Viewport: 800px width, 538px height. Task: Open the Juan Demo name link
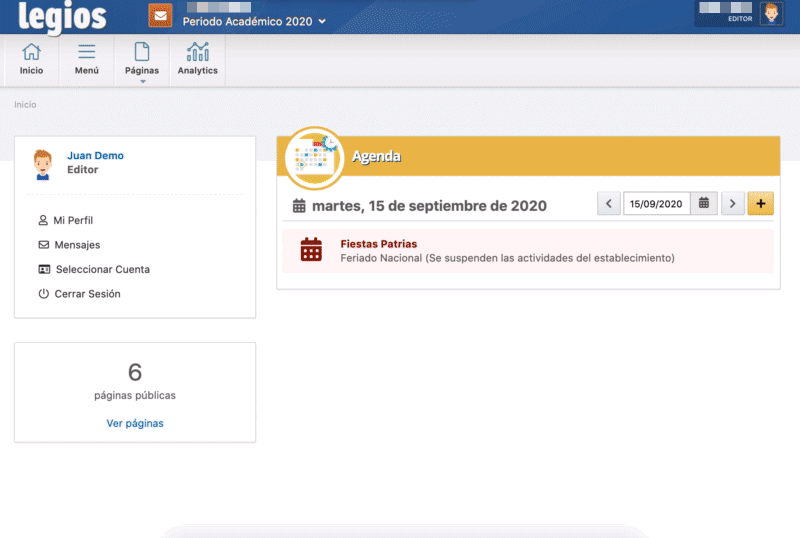pyautogui.click(x=95, y=156)
